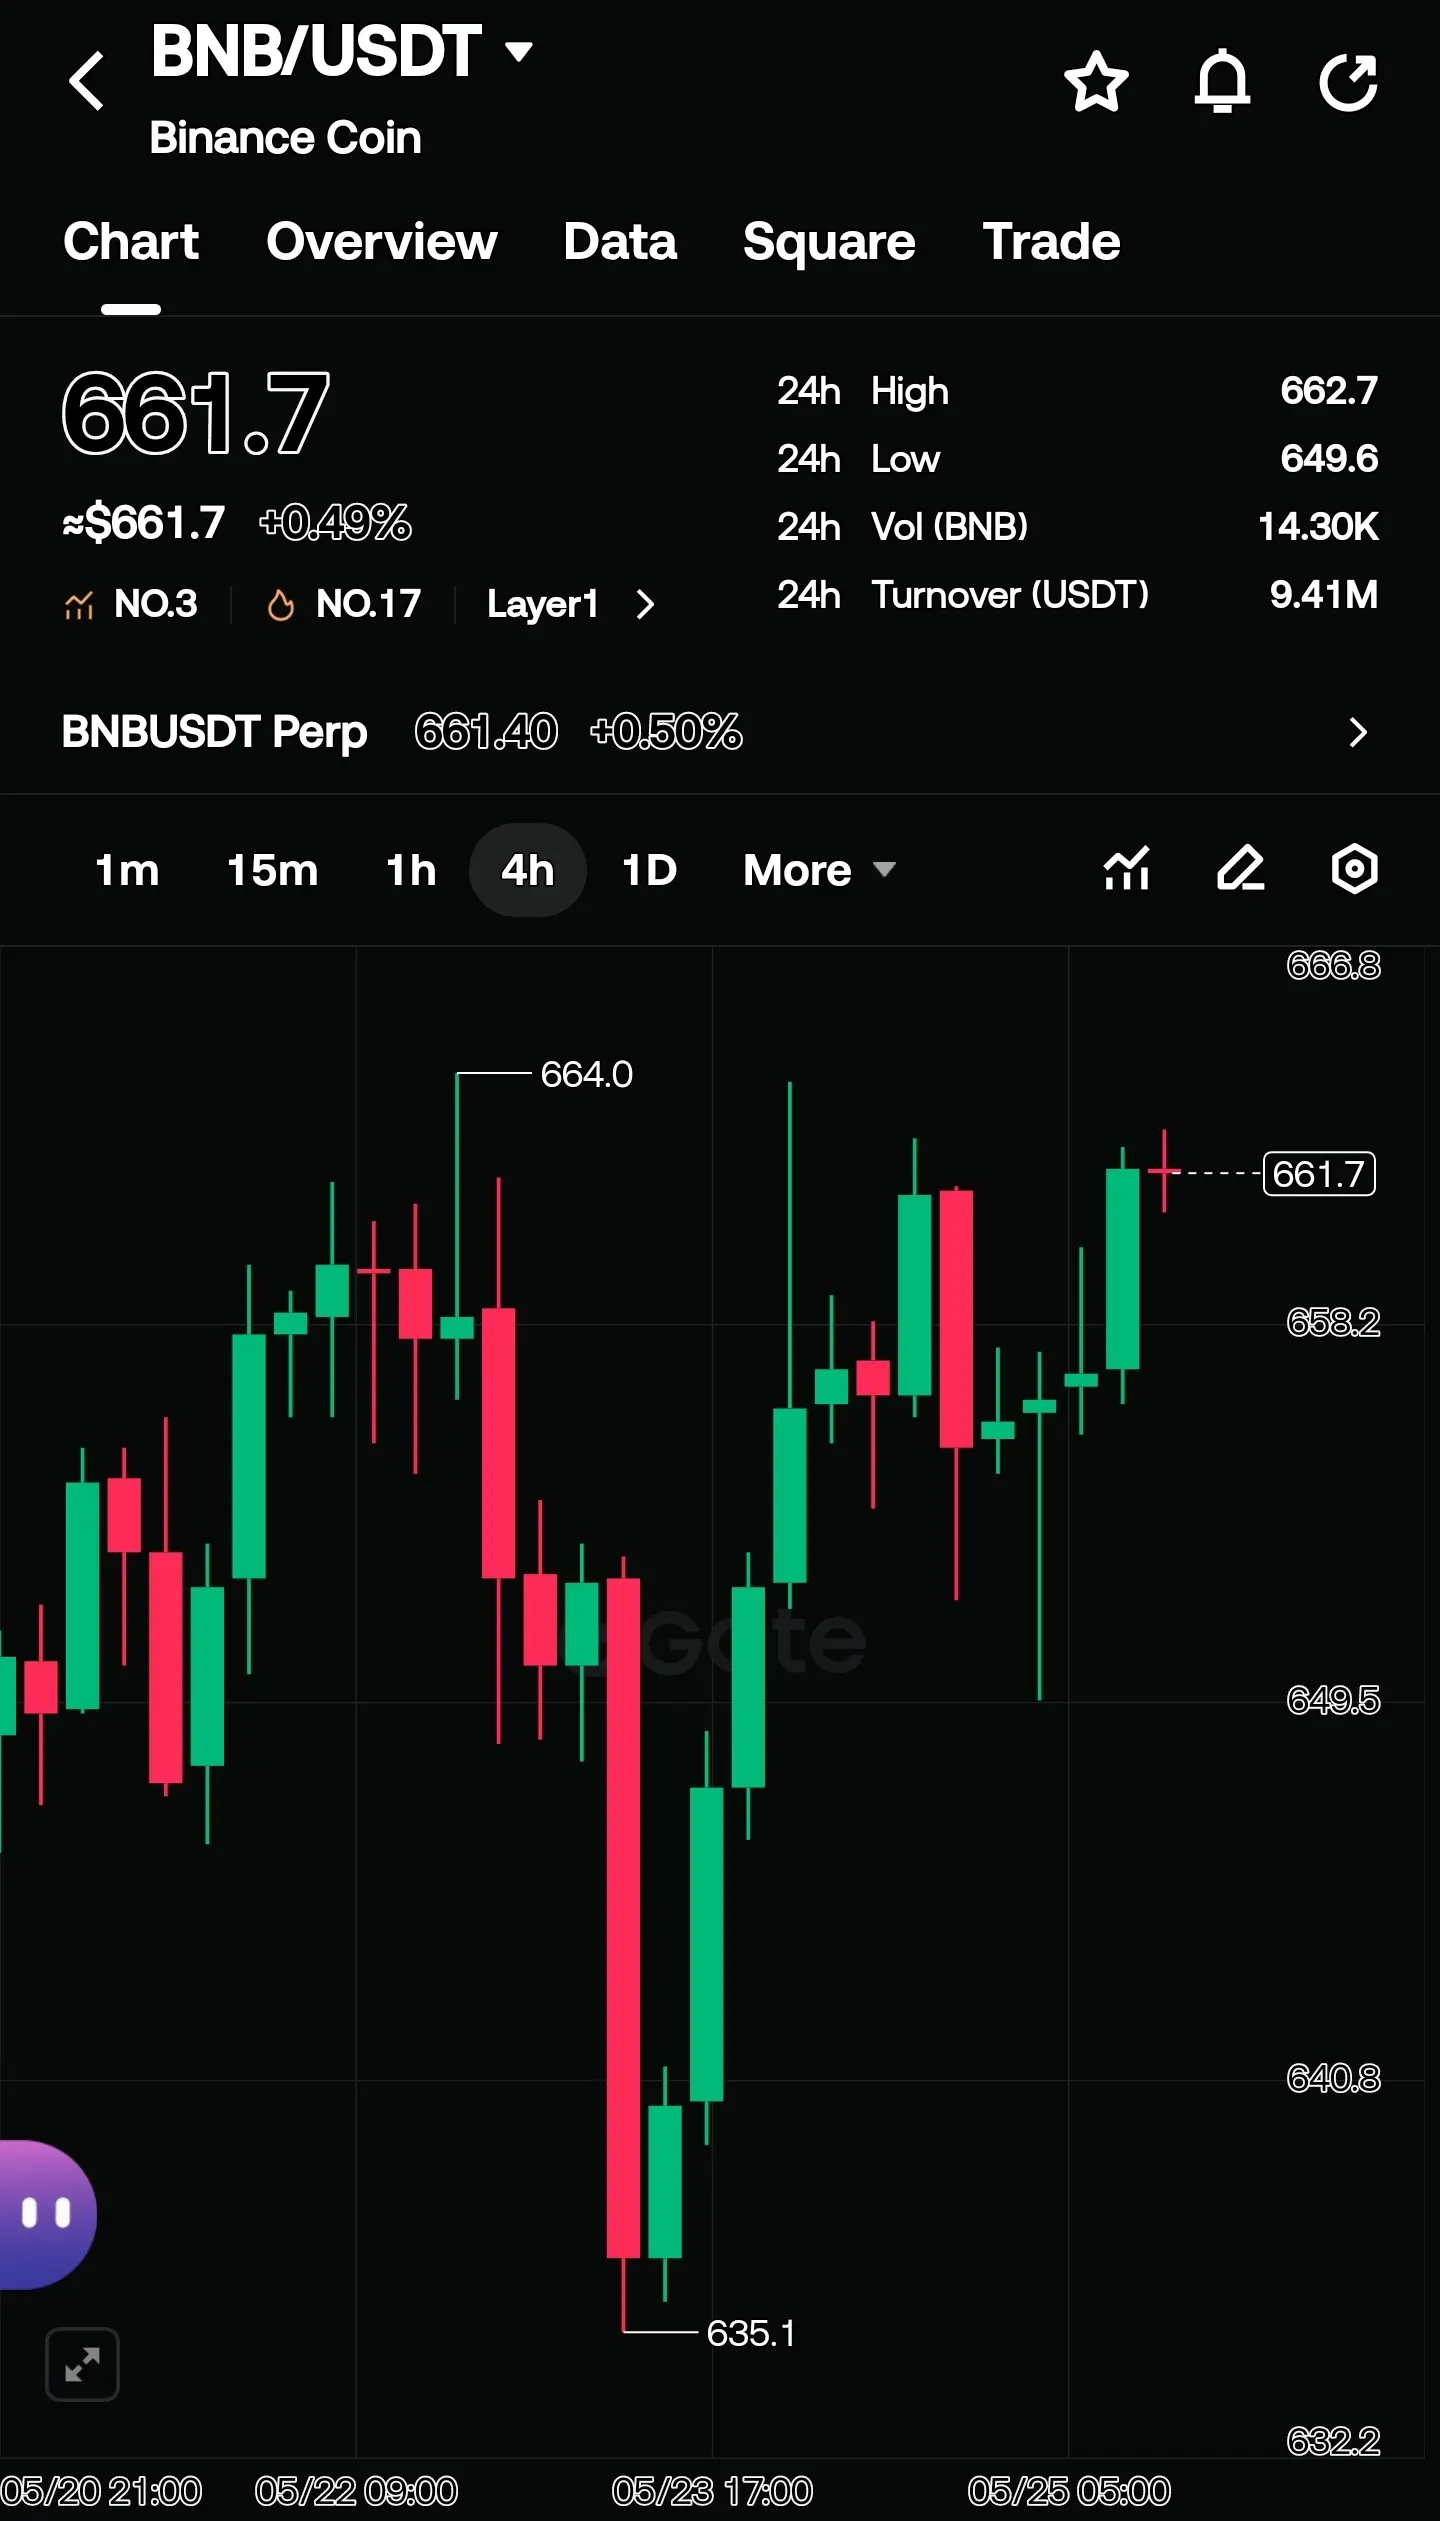Tap the perp change +0.50%
Viewport: 1440px width, 2521px height.
click(x=666, y=732)
